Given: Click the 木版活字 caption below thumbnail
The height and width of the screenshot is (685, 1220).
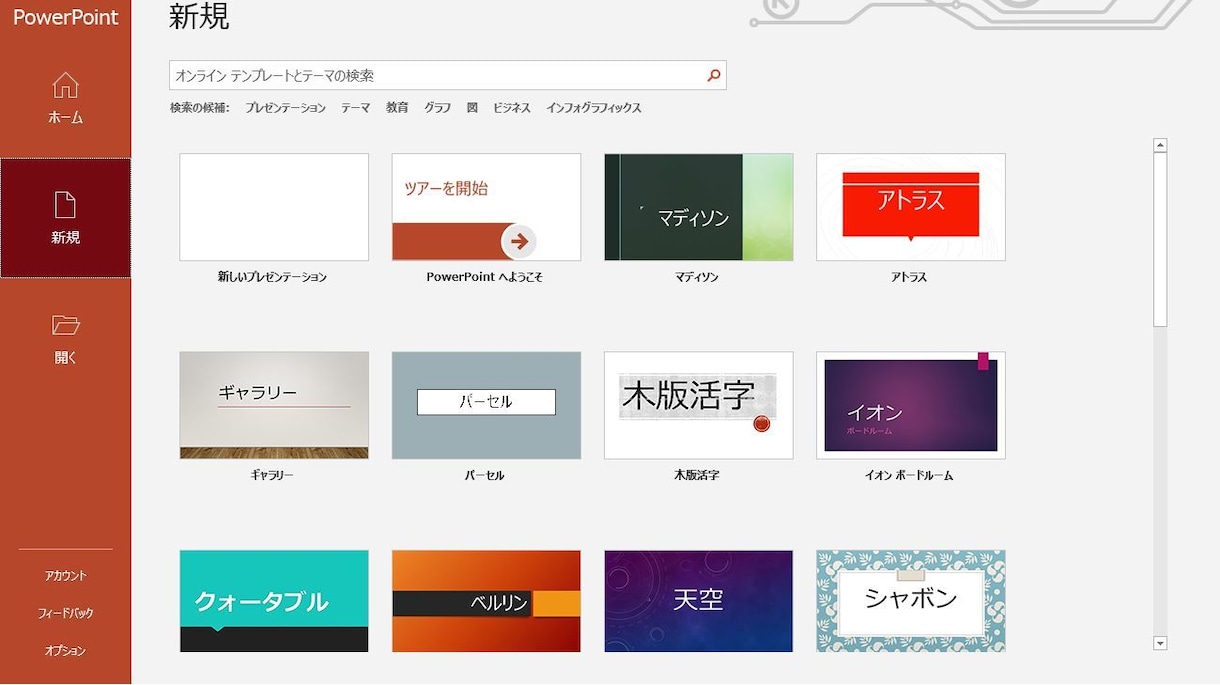Looking at the screenshot, I should tap(697, 475).
